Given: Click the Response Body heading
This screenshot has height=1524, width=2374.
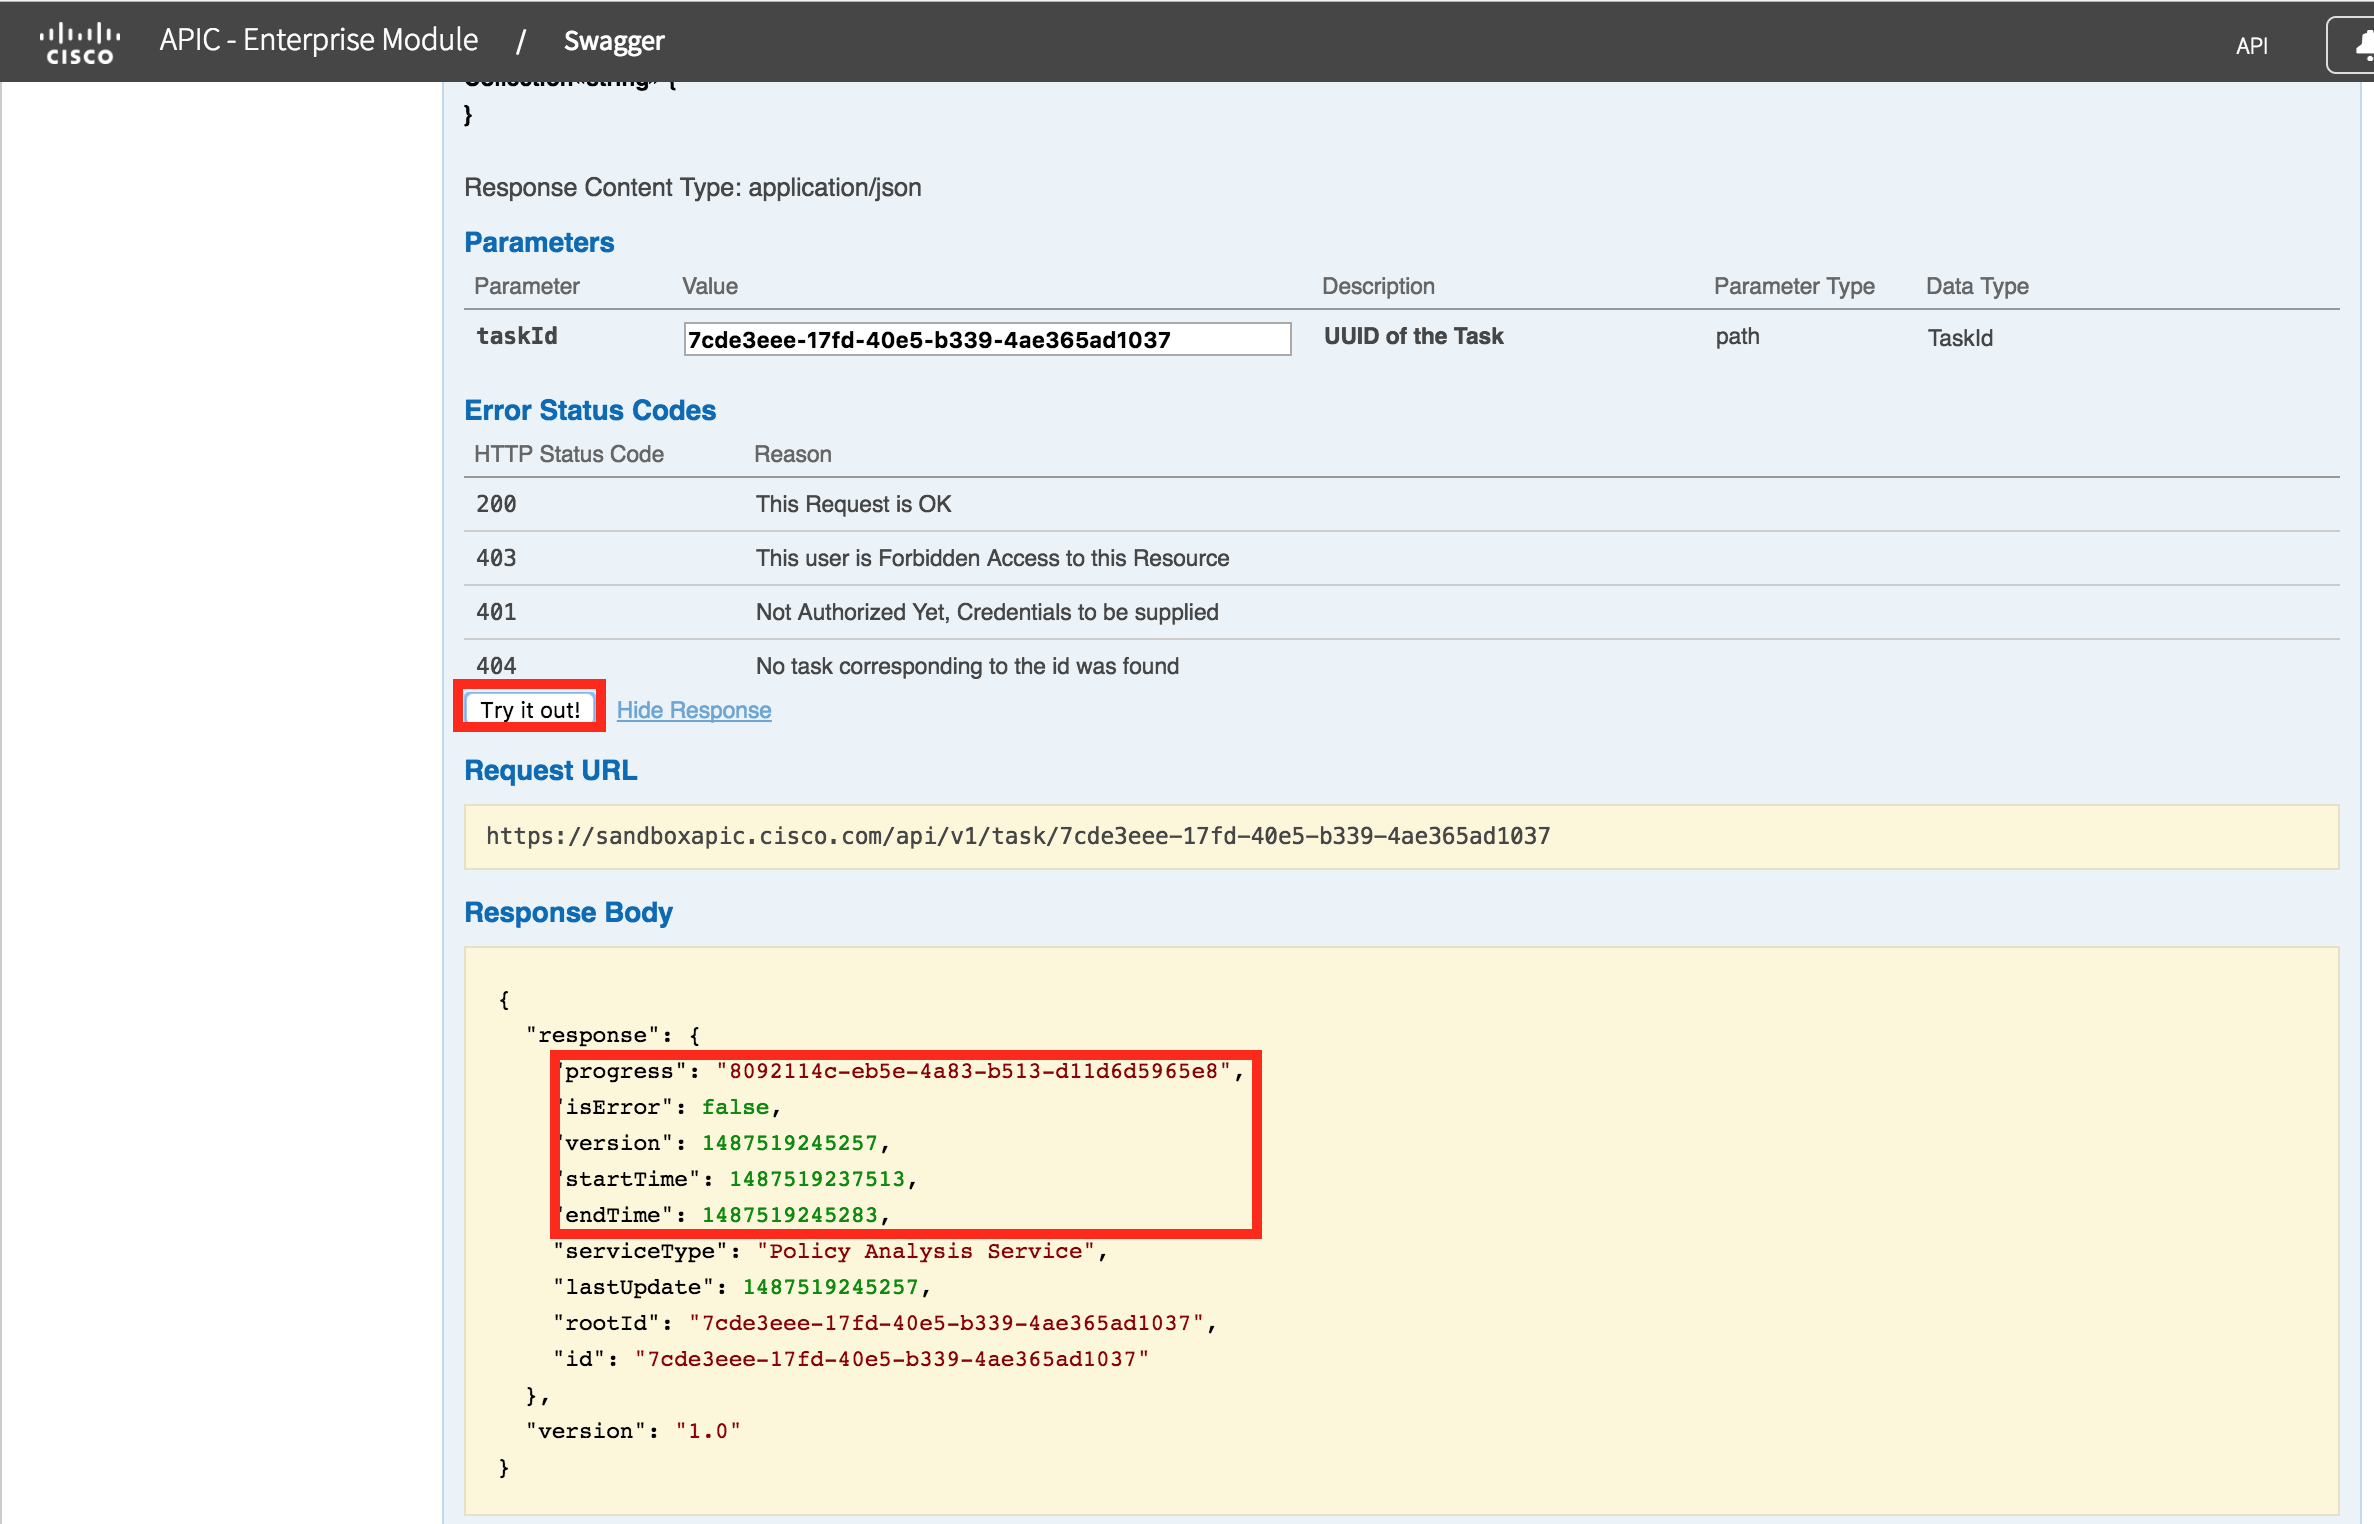Looking at the screenshot, I should pos(568,912).
